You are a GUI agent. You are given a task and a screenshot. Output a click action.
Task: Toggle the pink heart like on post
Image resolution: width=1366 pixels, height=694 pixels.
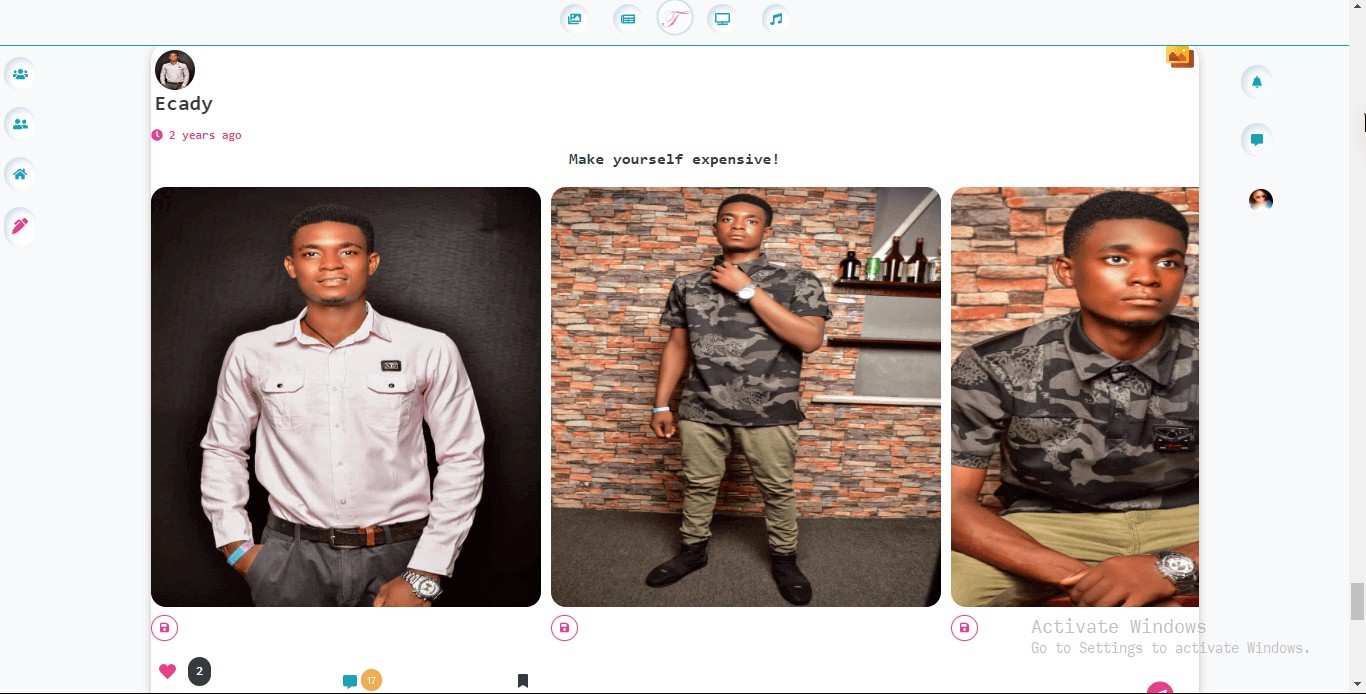point(167,671)
